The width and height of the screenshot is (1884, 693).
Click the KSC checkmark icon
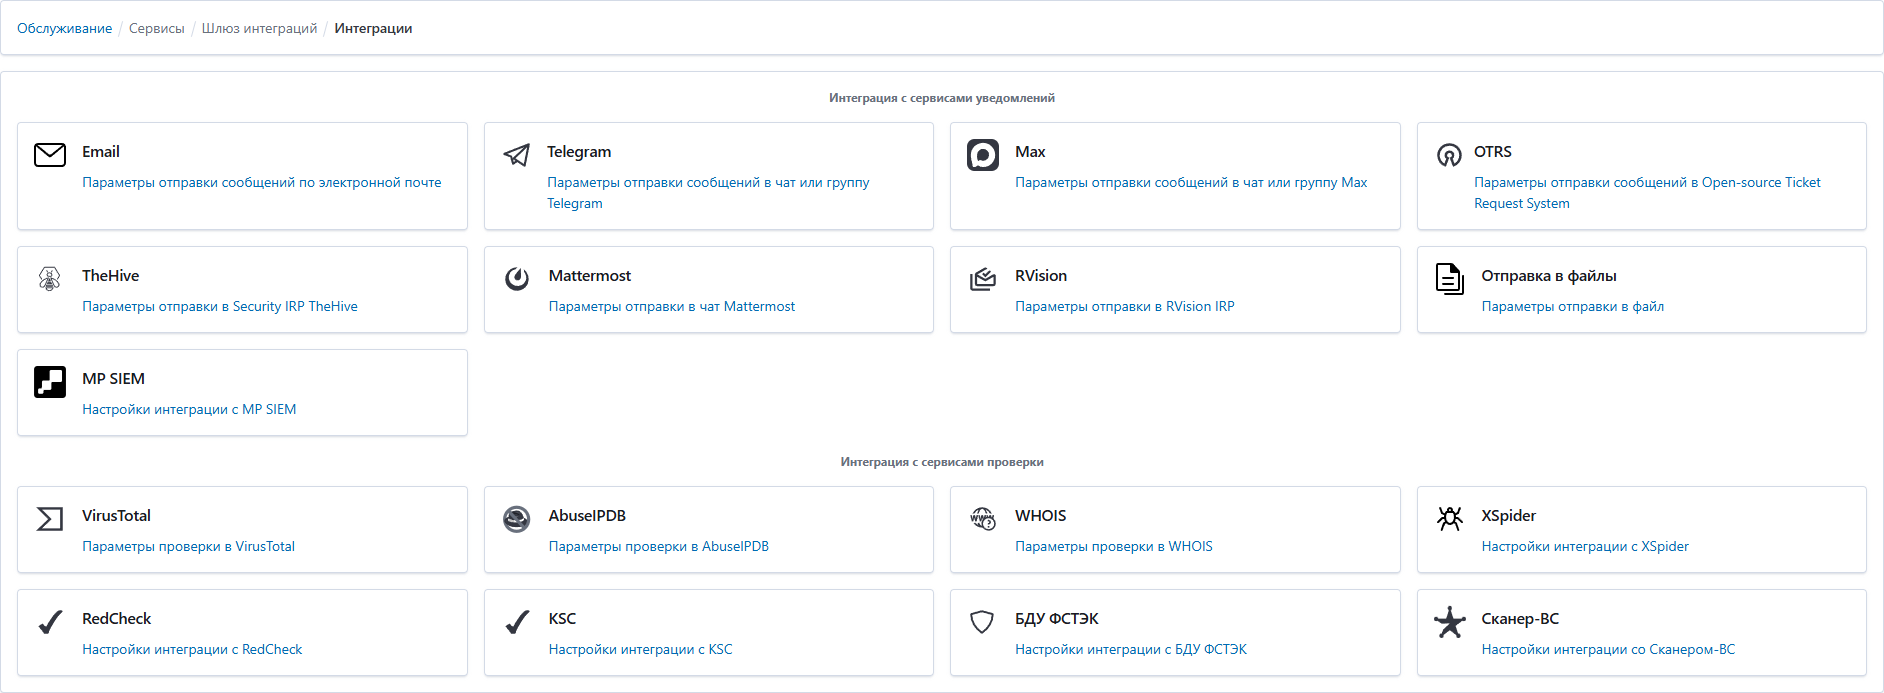tap(517, 622)
